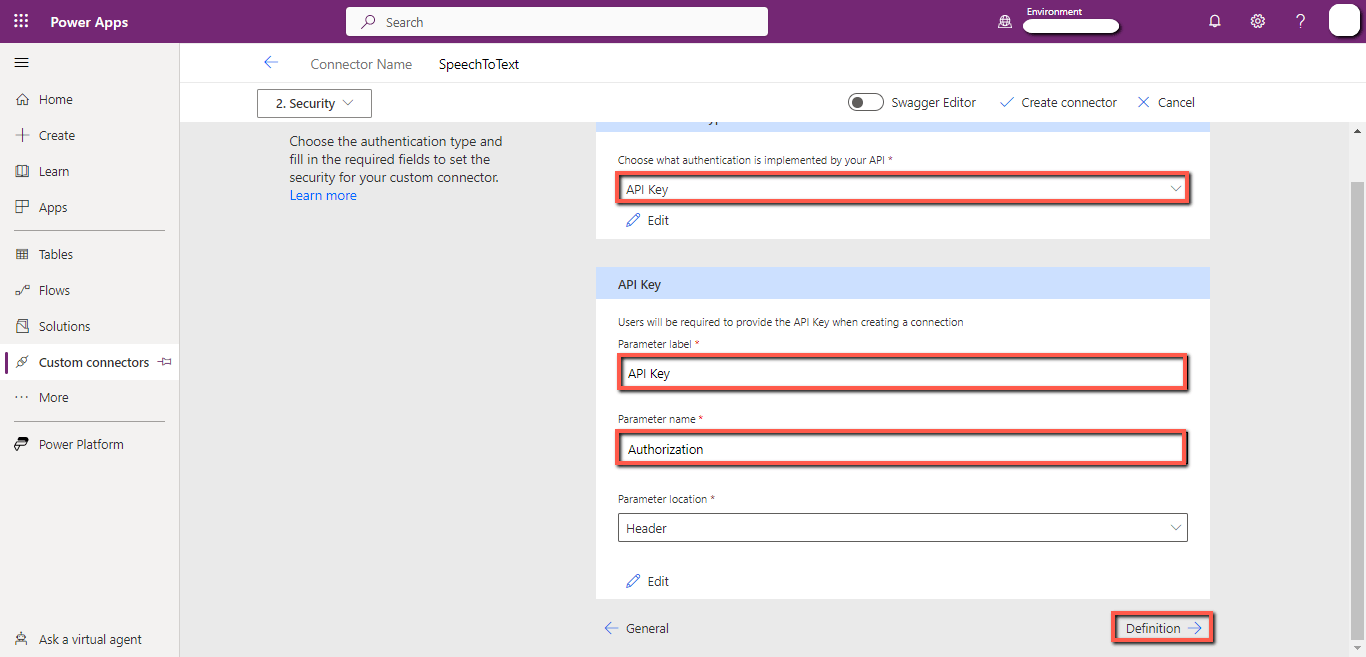Screen dimensions: 1366x657
Task: Go back to the General step
Action: [x=637, y=628]
